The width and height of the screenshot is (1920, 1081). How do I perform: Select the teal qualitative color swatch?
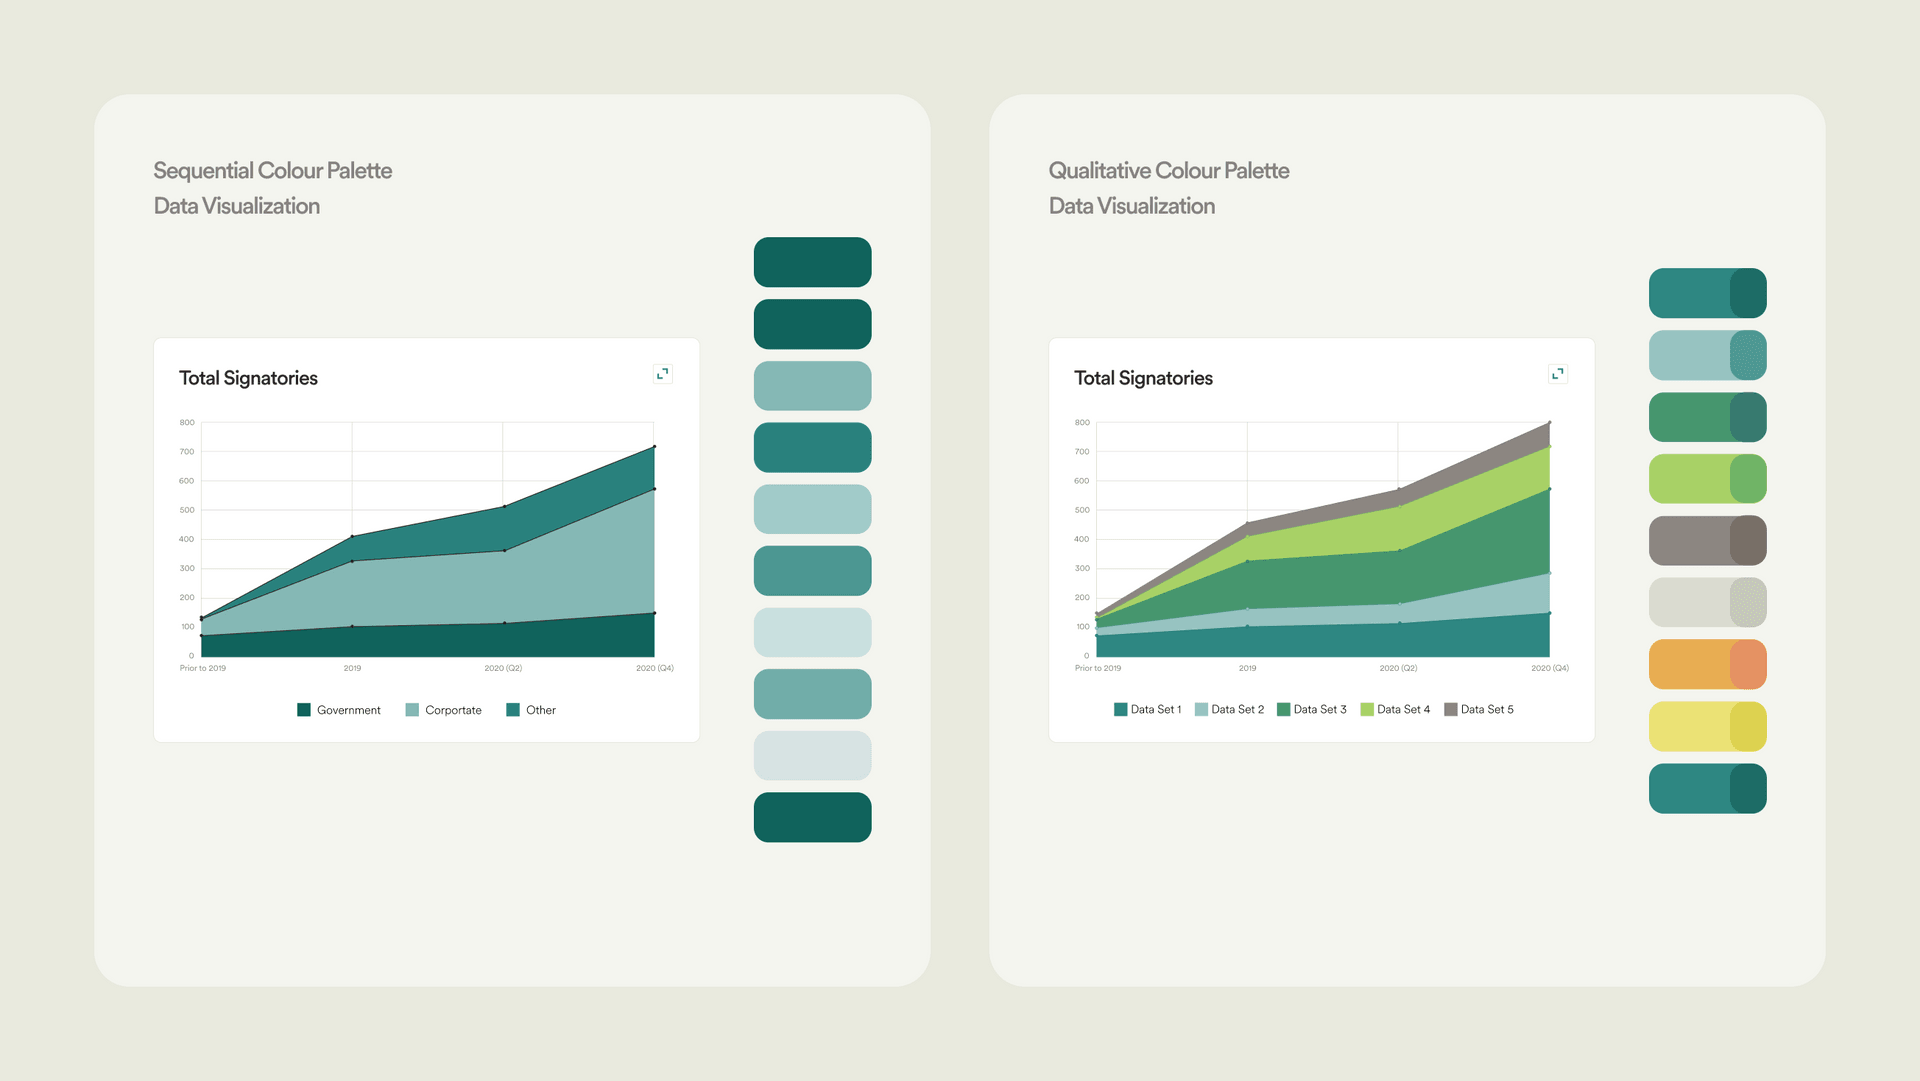click(1708, 291)
